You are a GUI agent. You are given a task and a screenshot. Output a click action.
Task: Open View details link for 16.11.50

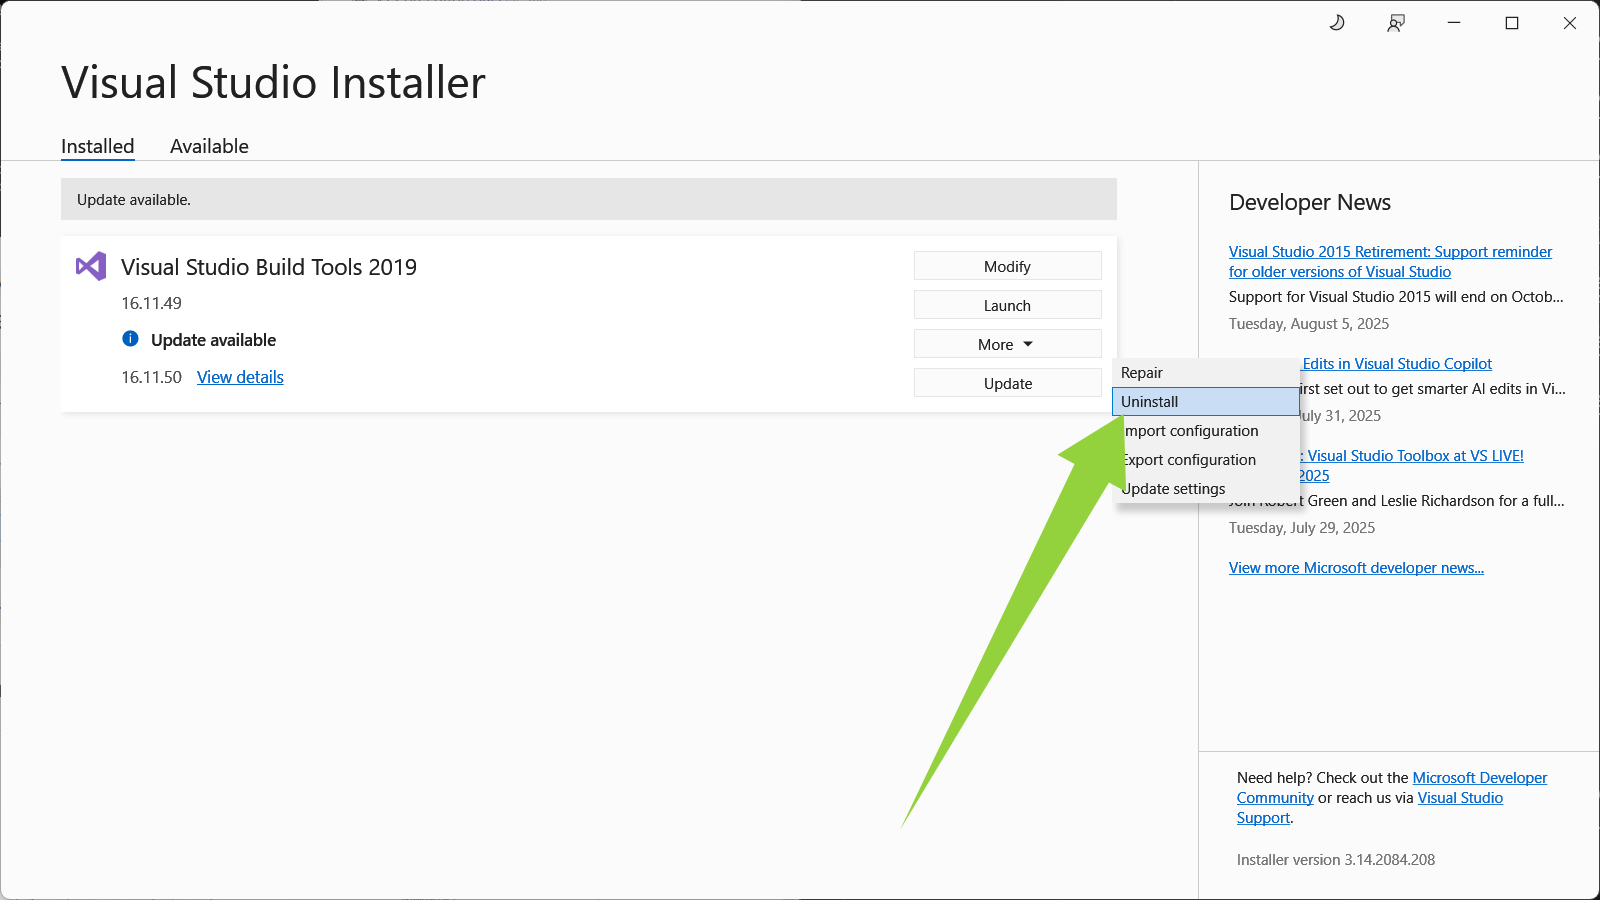click(240, 377)
